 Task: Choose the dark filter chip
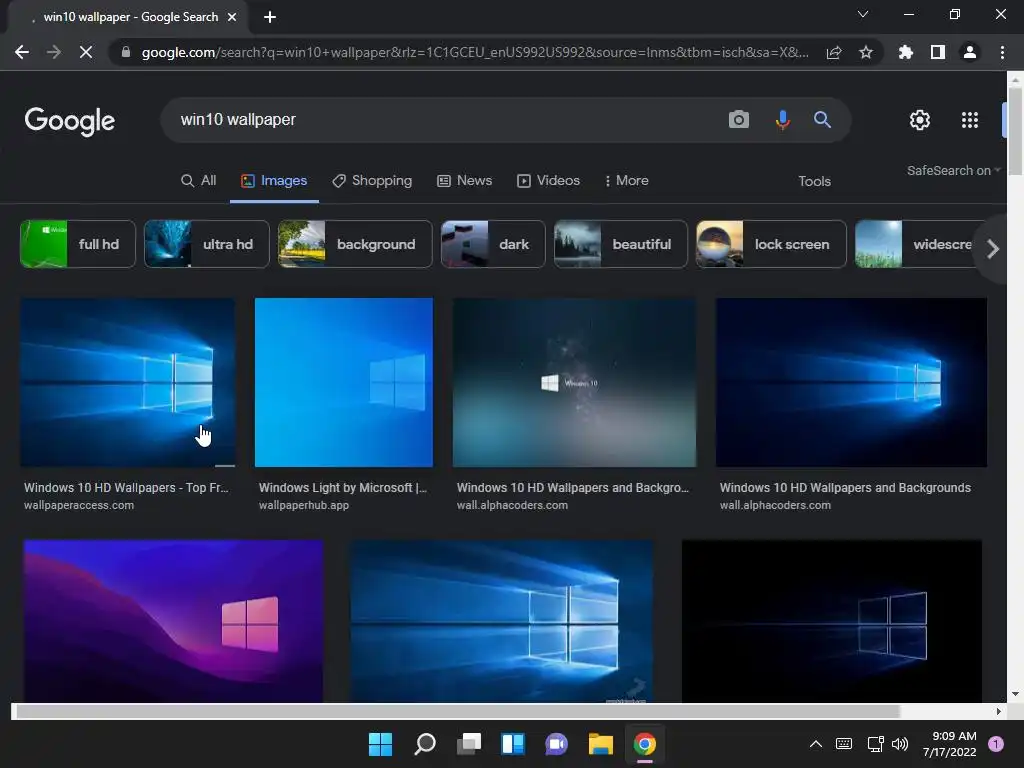(x=493, y=244)
